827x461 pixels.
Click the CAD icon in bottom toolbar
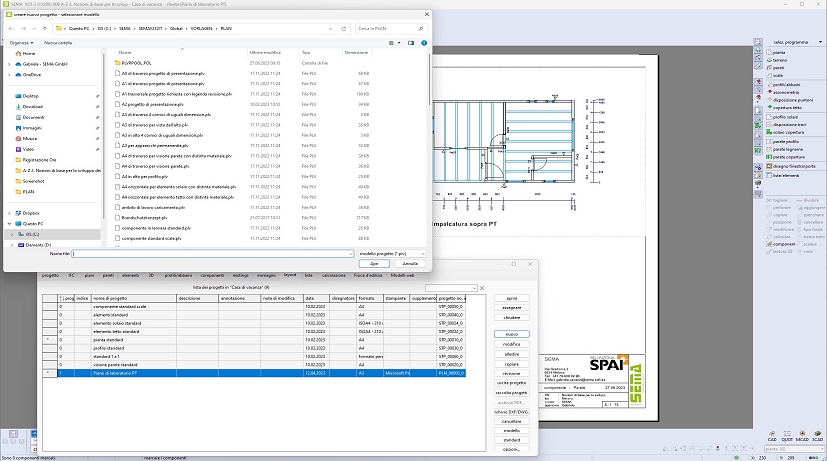pos(772,433)
